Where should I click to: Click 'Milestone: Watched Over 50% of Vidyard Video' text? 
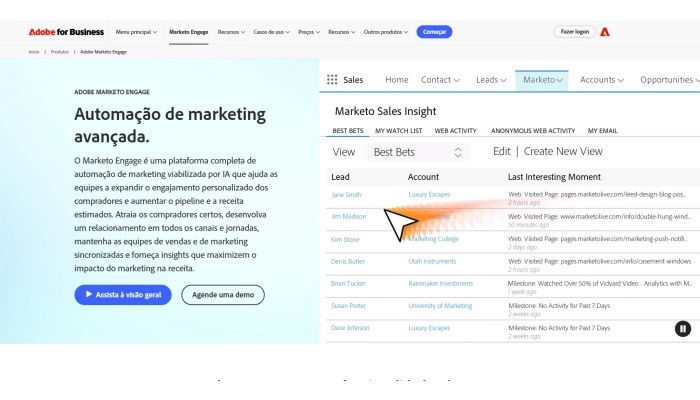[600, 283]
